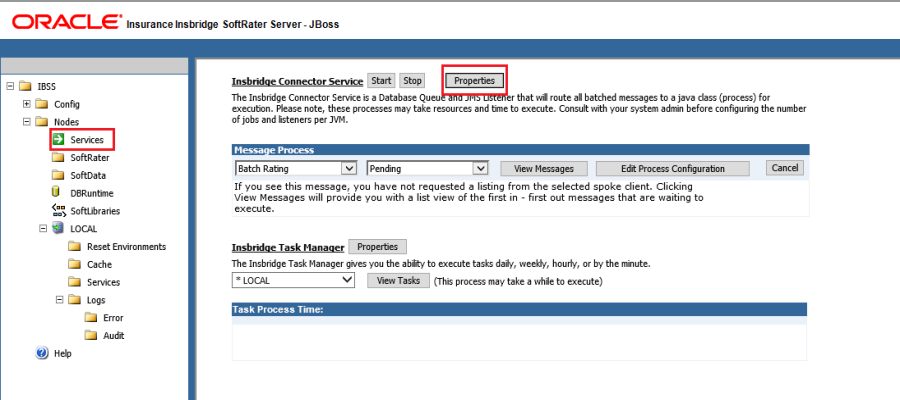Click the Nodes tree label

click(x=67, y=122)
